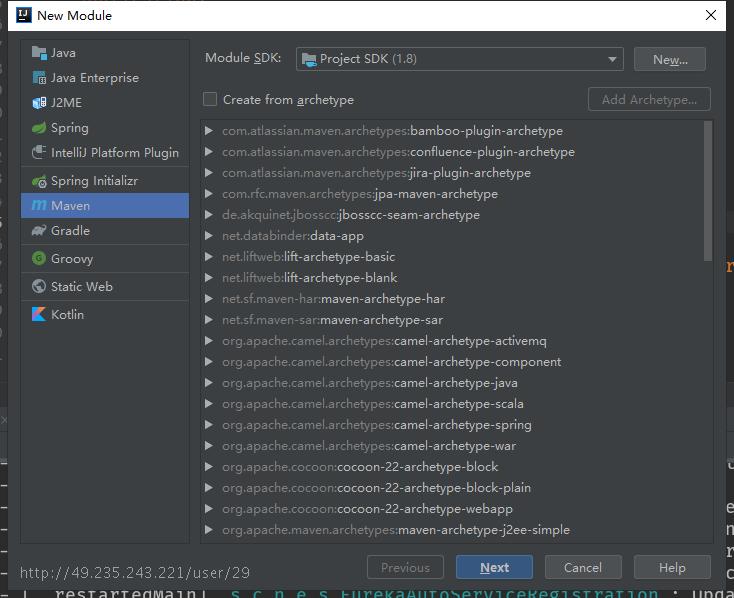Expand the camel-archetype-component node

(x=209, y=362)
